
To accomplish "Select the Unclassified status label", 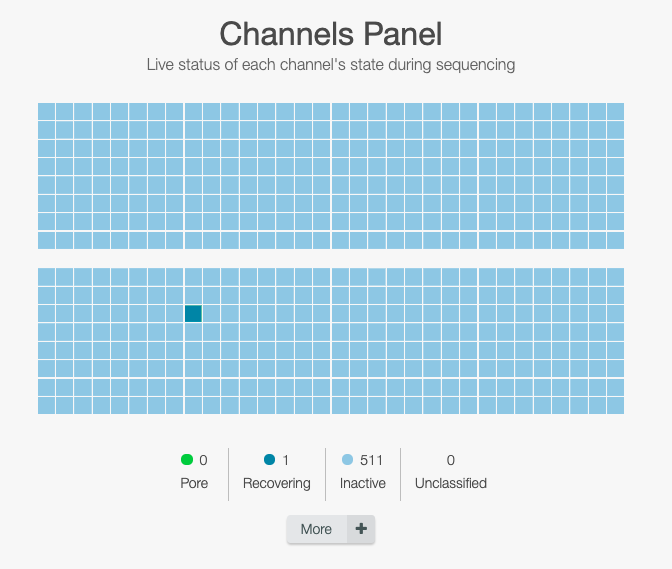I will point(450,483).
